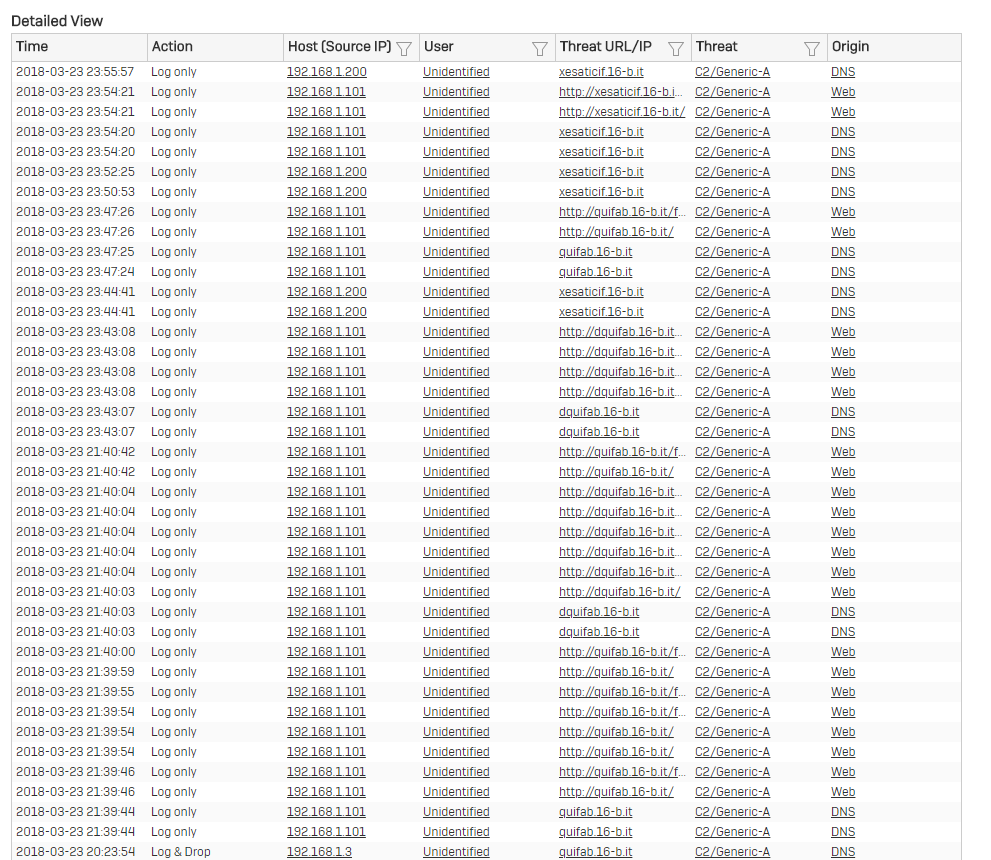This screenshot has width=991, height=860.
Task: Open http://quifab.16-b.it/f... link at 21:39:55
Action: 622,692
